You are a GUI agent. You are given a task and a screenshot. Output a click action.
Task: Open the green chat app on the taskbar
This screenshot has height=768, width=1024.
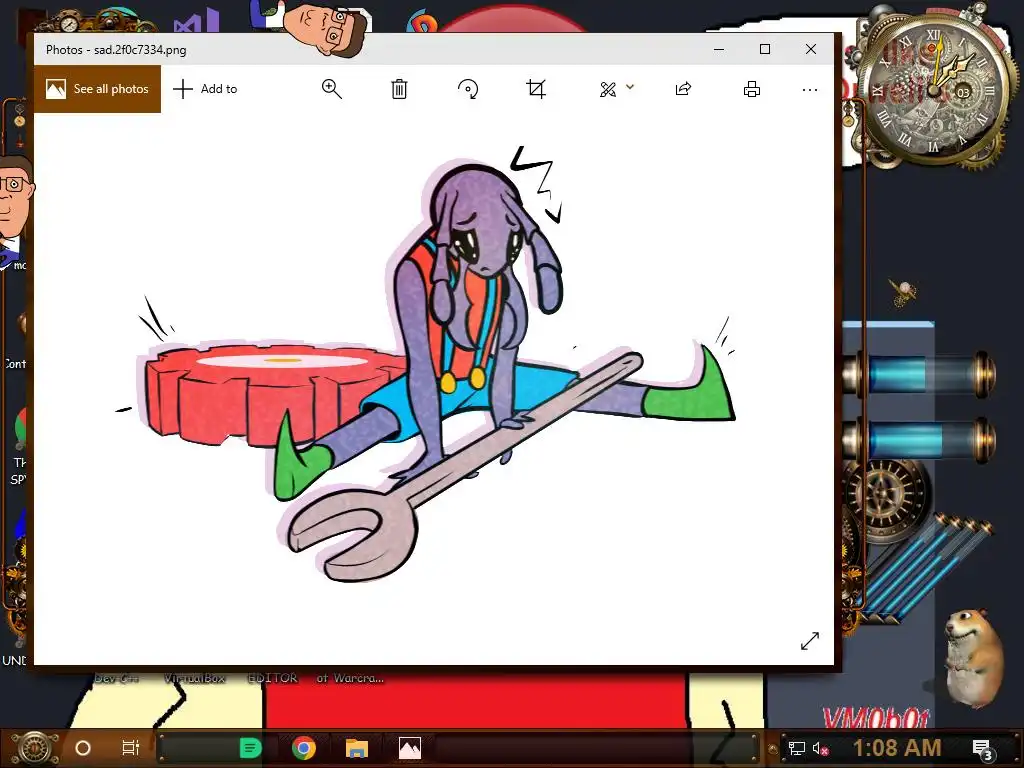[250, 748]
